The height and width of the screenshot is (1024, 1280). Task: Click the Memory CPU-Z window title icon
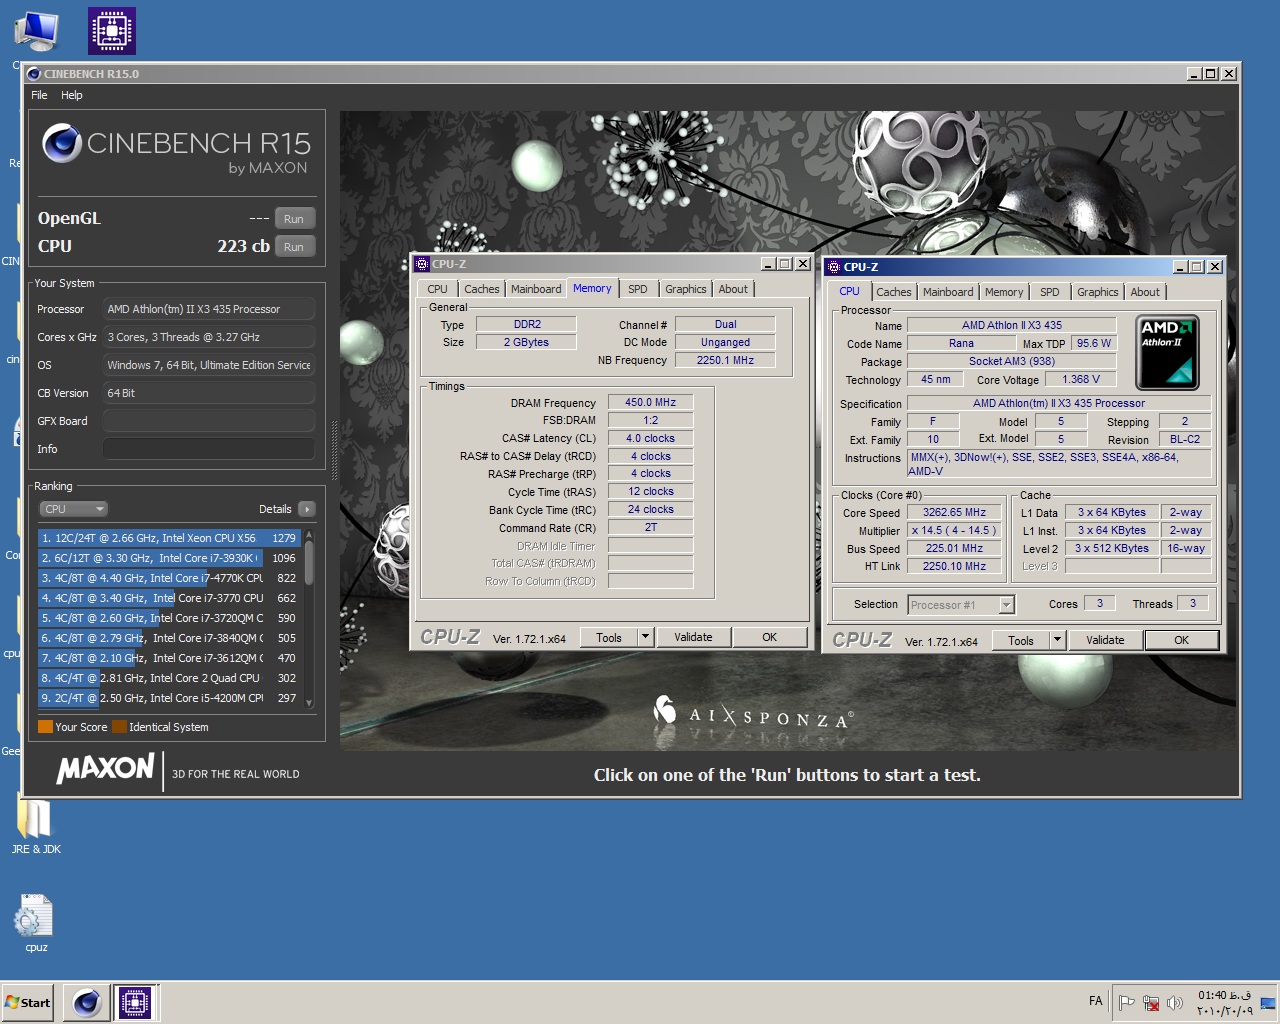point(422,264)
